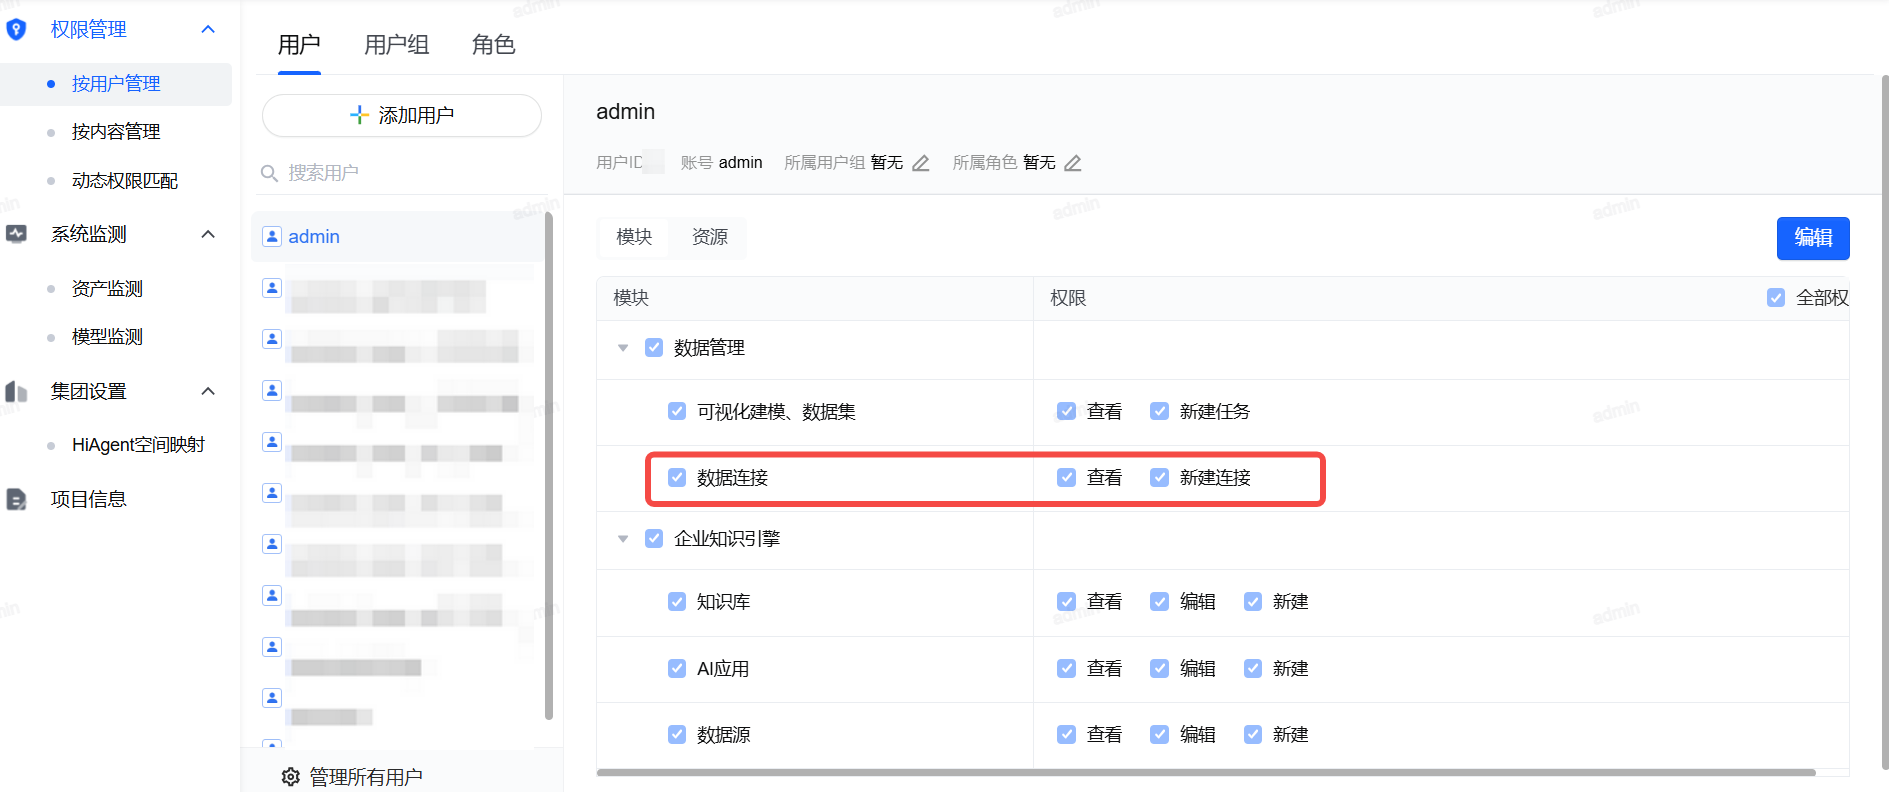
Task: Click the magnifier icon in the user search
Action: [269, 173]
